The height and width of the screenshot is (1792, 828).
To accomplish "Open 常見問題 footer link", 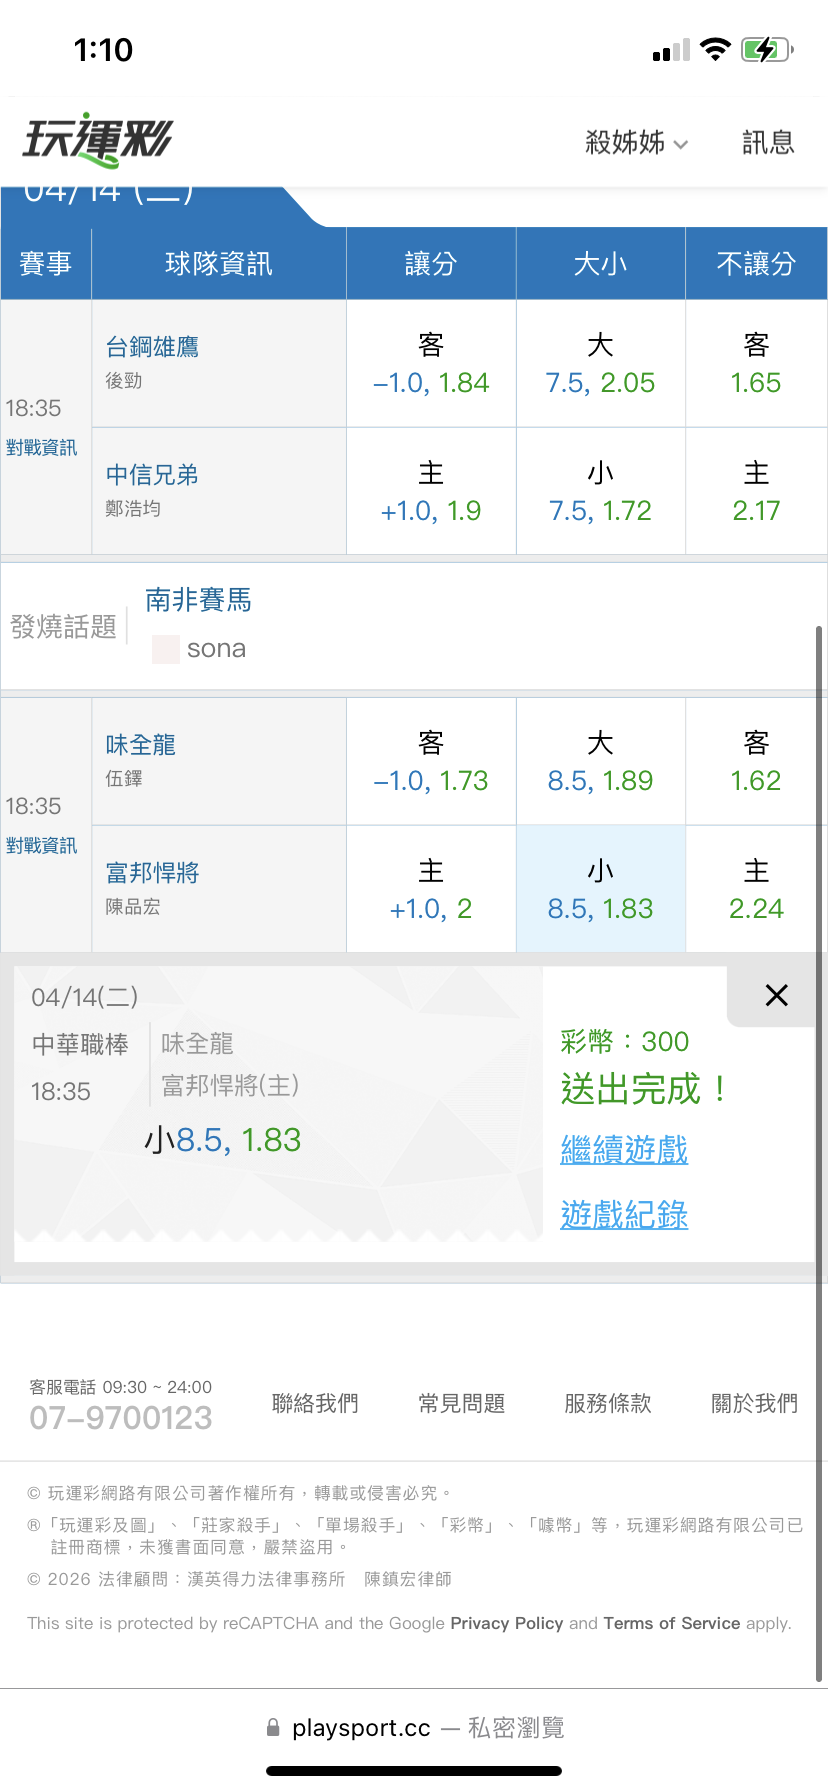I will (461, 1404).
